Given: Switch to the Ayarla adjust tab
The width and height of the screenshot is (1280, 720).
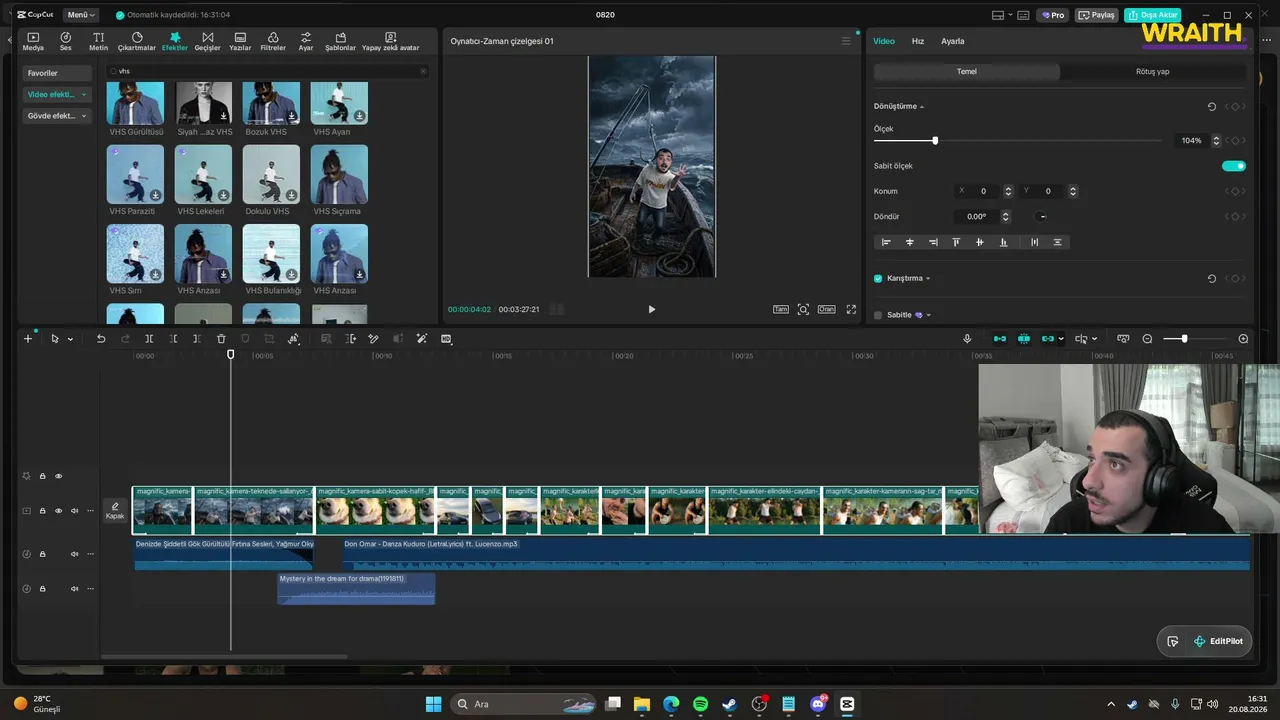Looking at the screenshot, I should coord(953,41).
